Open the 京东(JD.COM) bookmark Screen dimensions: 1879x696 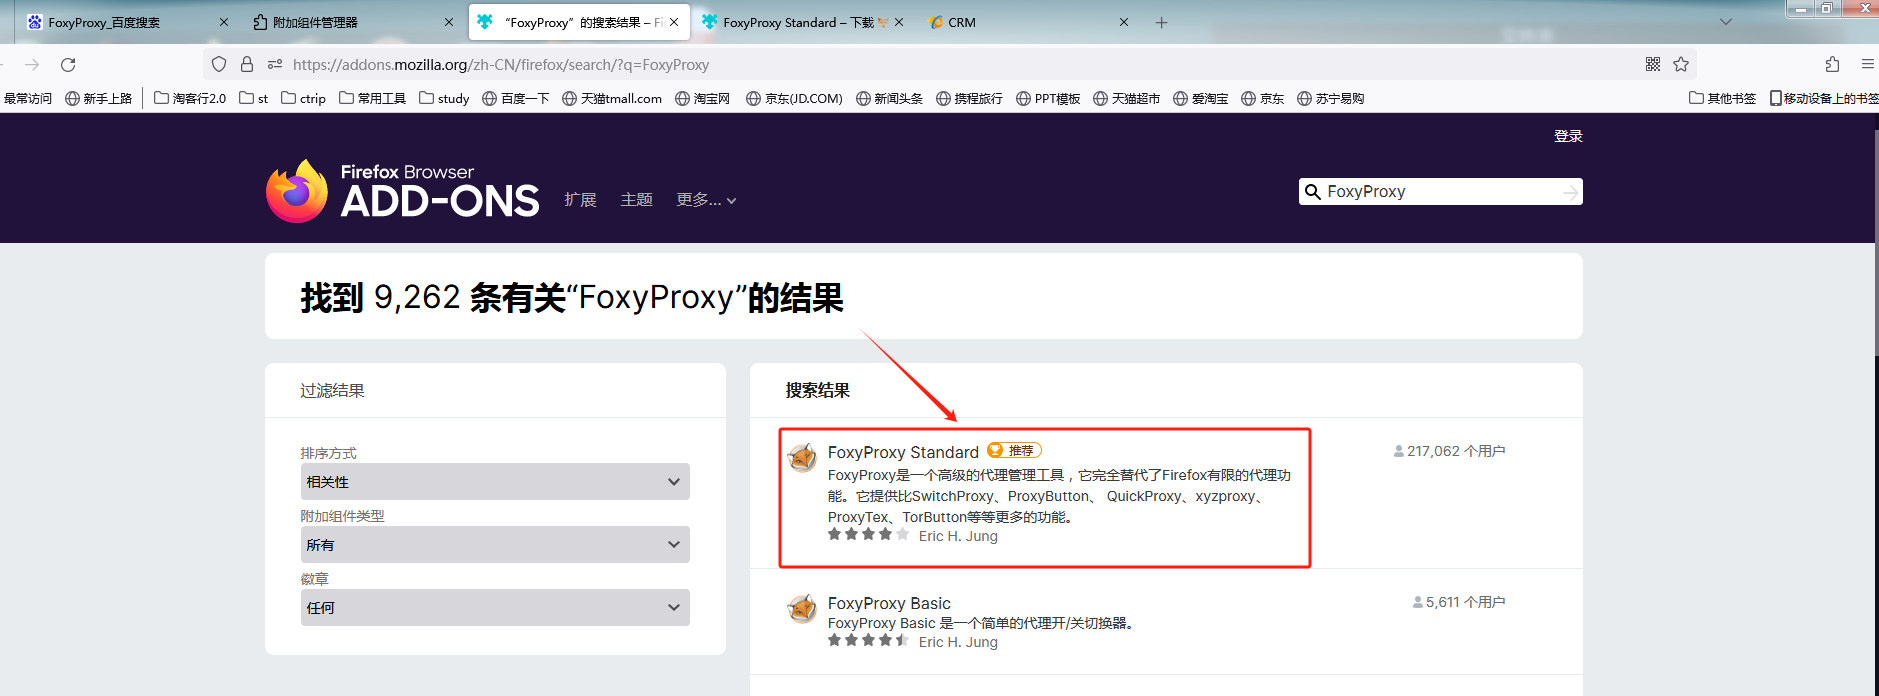794,98
